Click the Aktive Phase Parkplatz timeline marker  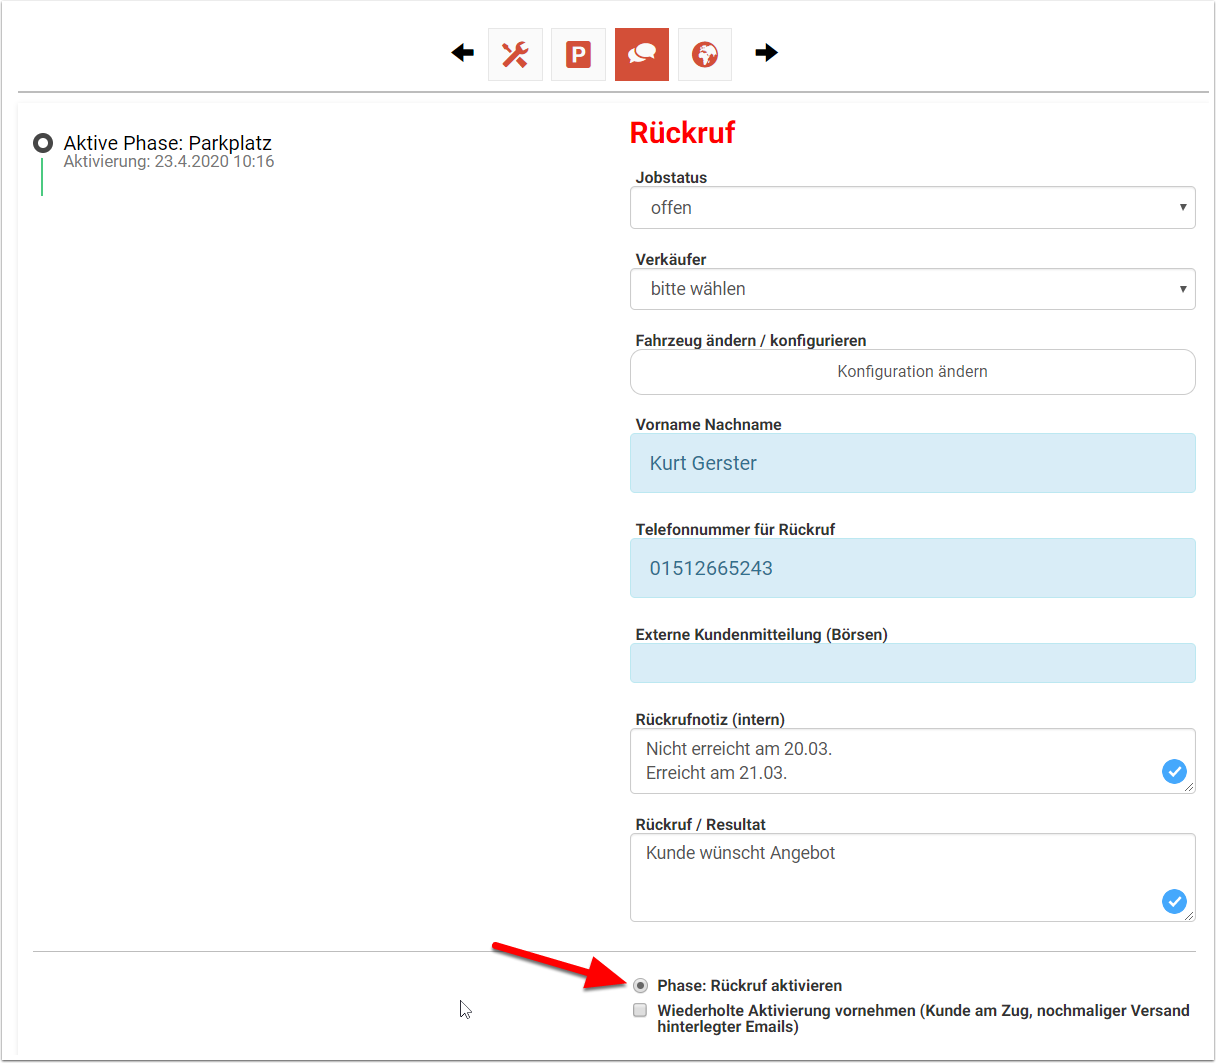pyautogui.click(x=43, y=143)
